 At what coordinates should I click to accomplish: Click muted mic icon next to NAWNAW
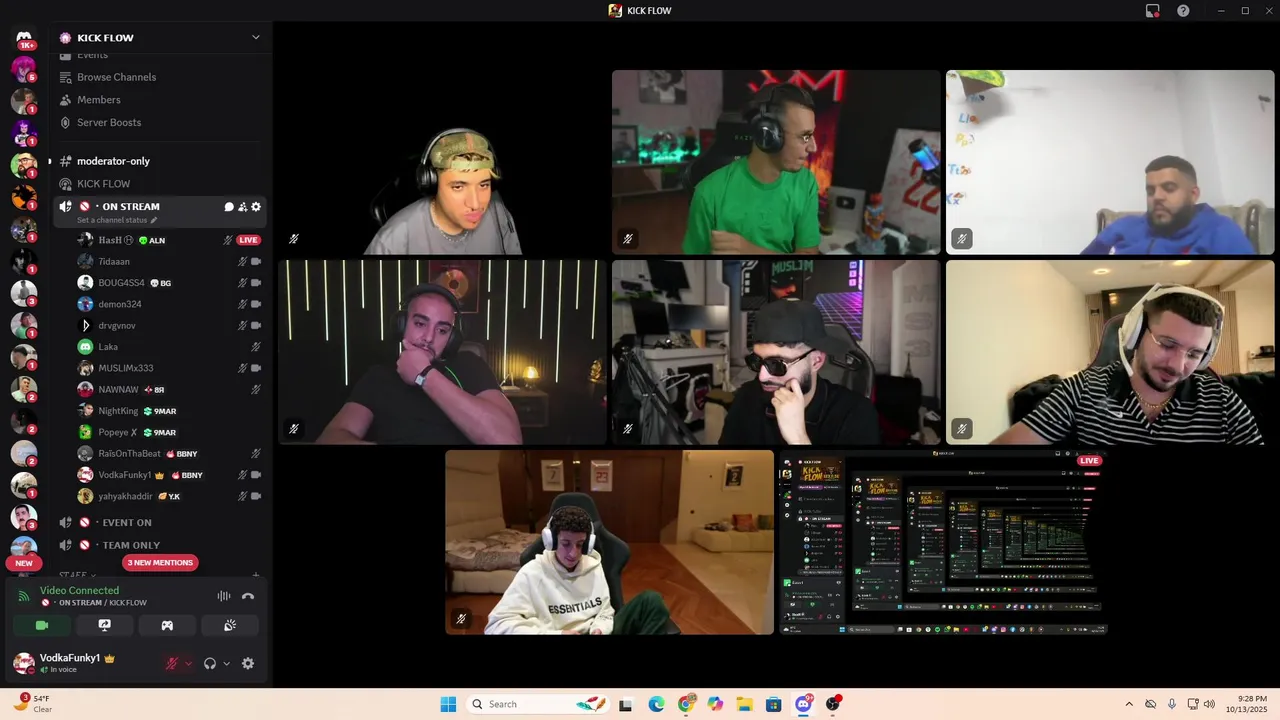(256, 389)
